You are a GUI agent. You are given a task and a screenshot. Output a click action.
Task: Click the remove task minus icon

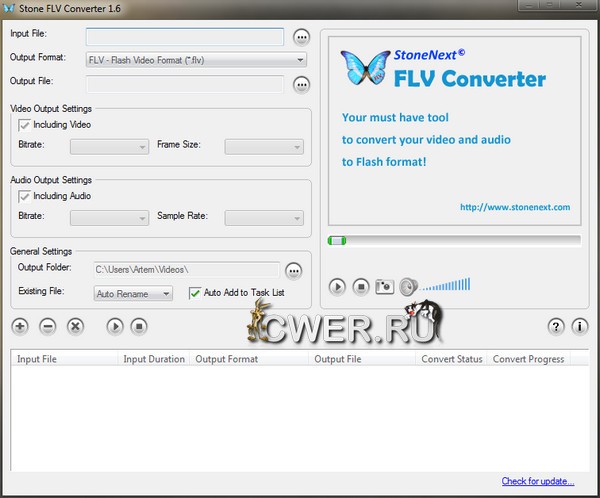(47, 326)
